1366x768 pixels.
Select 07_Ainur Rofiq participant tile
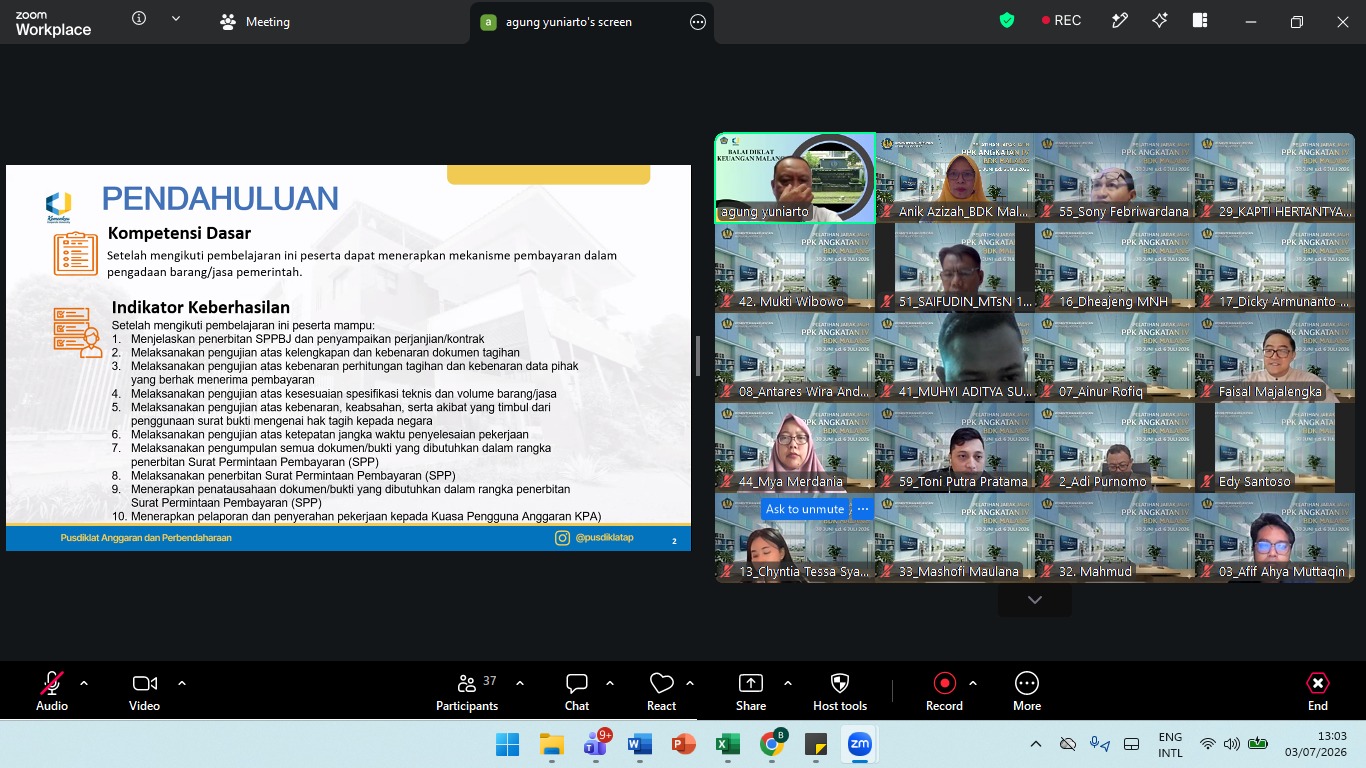(x=1115, y=357)
